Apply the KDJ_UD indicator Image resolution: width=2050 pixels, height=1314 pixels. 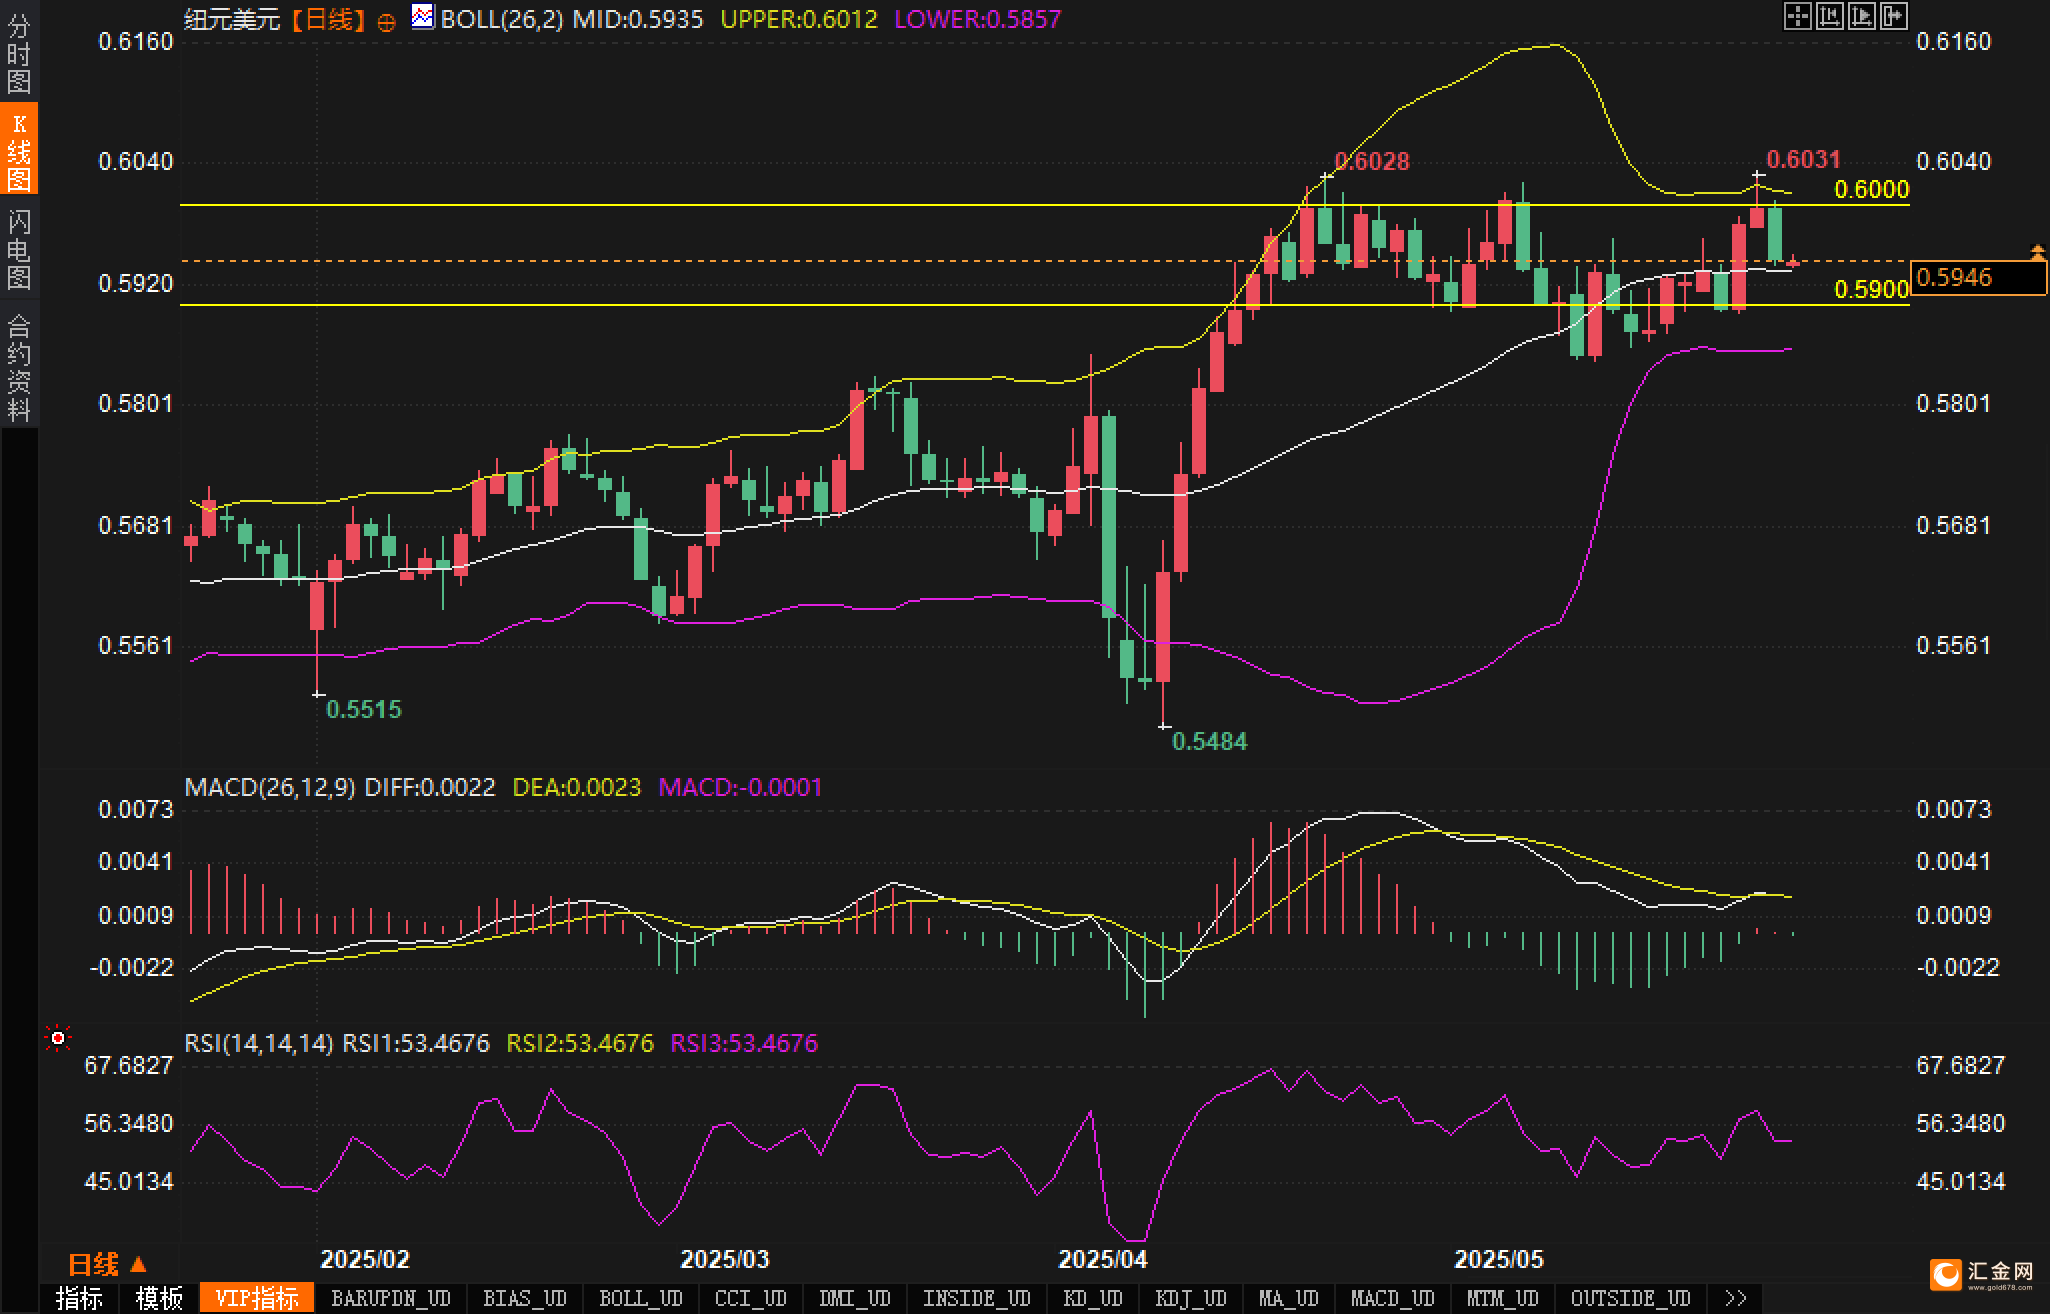click(x=1190, y=1298)
